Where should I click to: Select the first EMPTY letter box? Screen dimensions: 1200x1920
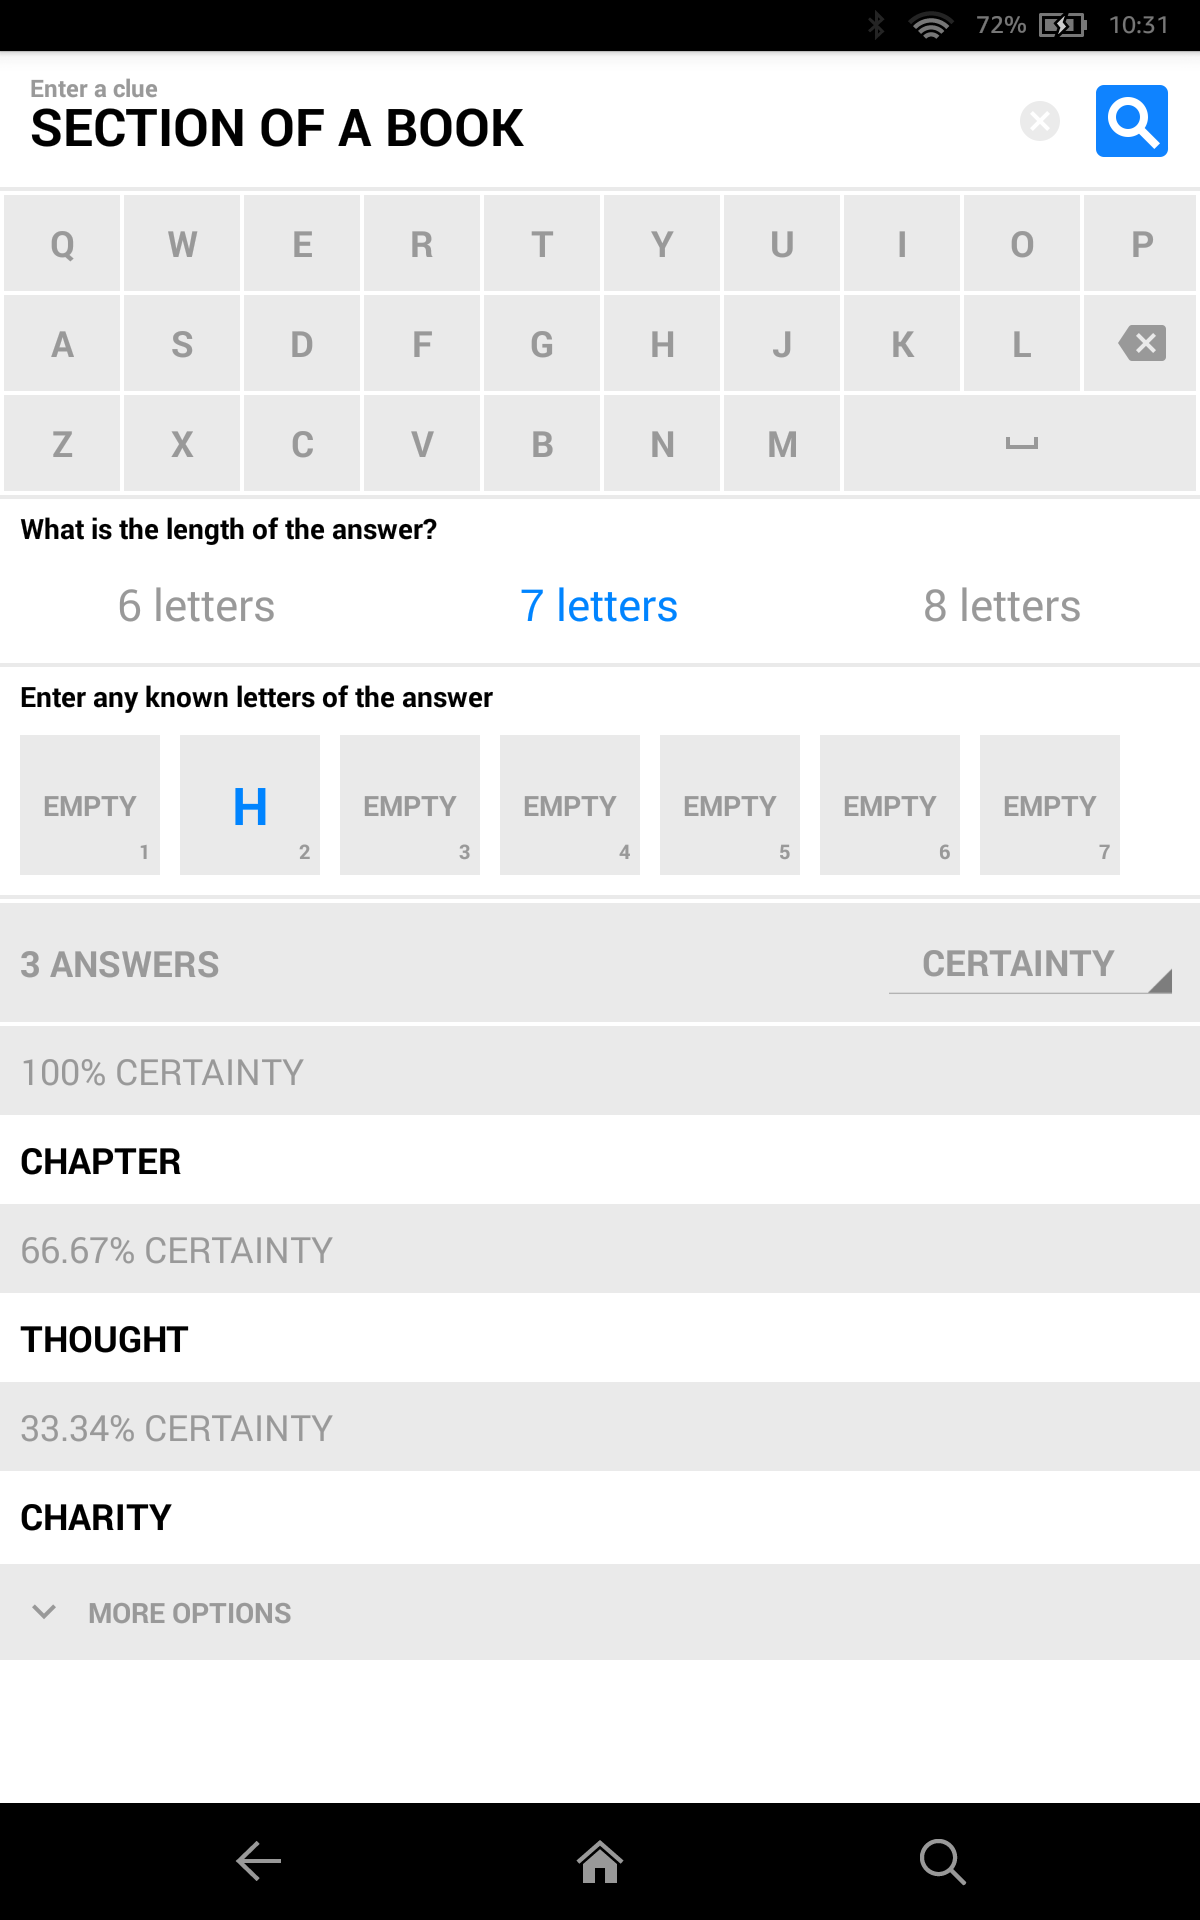pyautogui.click(x=89, y=805)
